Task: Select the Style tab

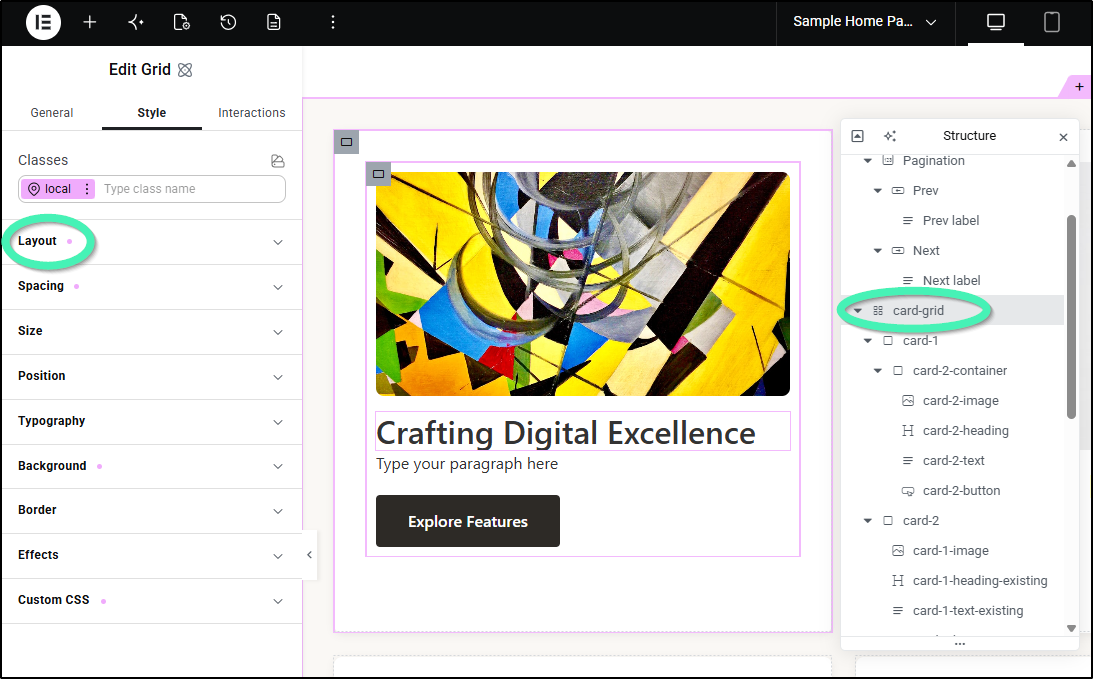Action: [151, 113]
